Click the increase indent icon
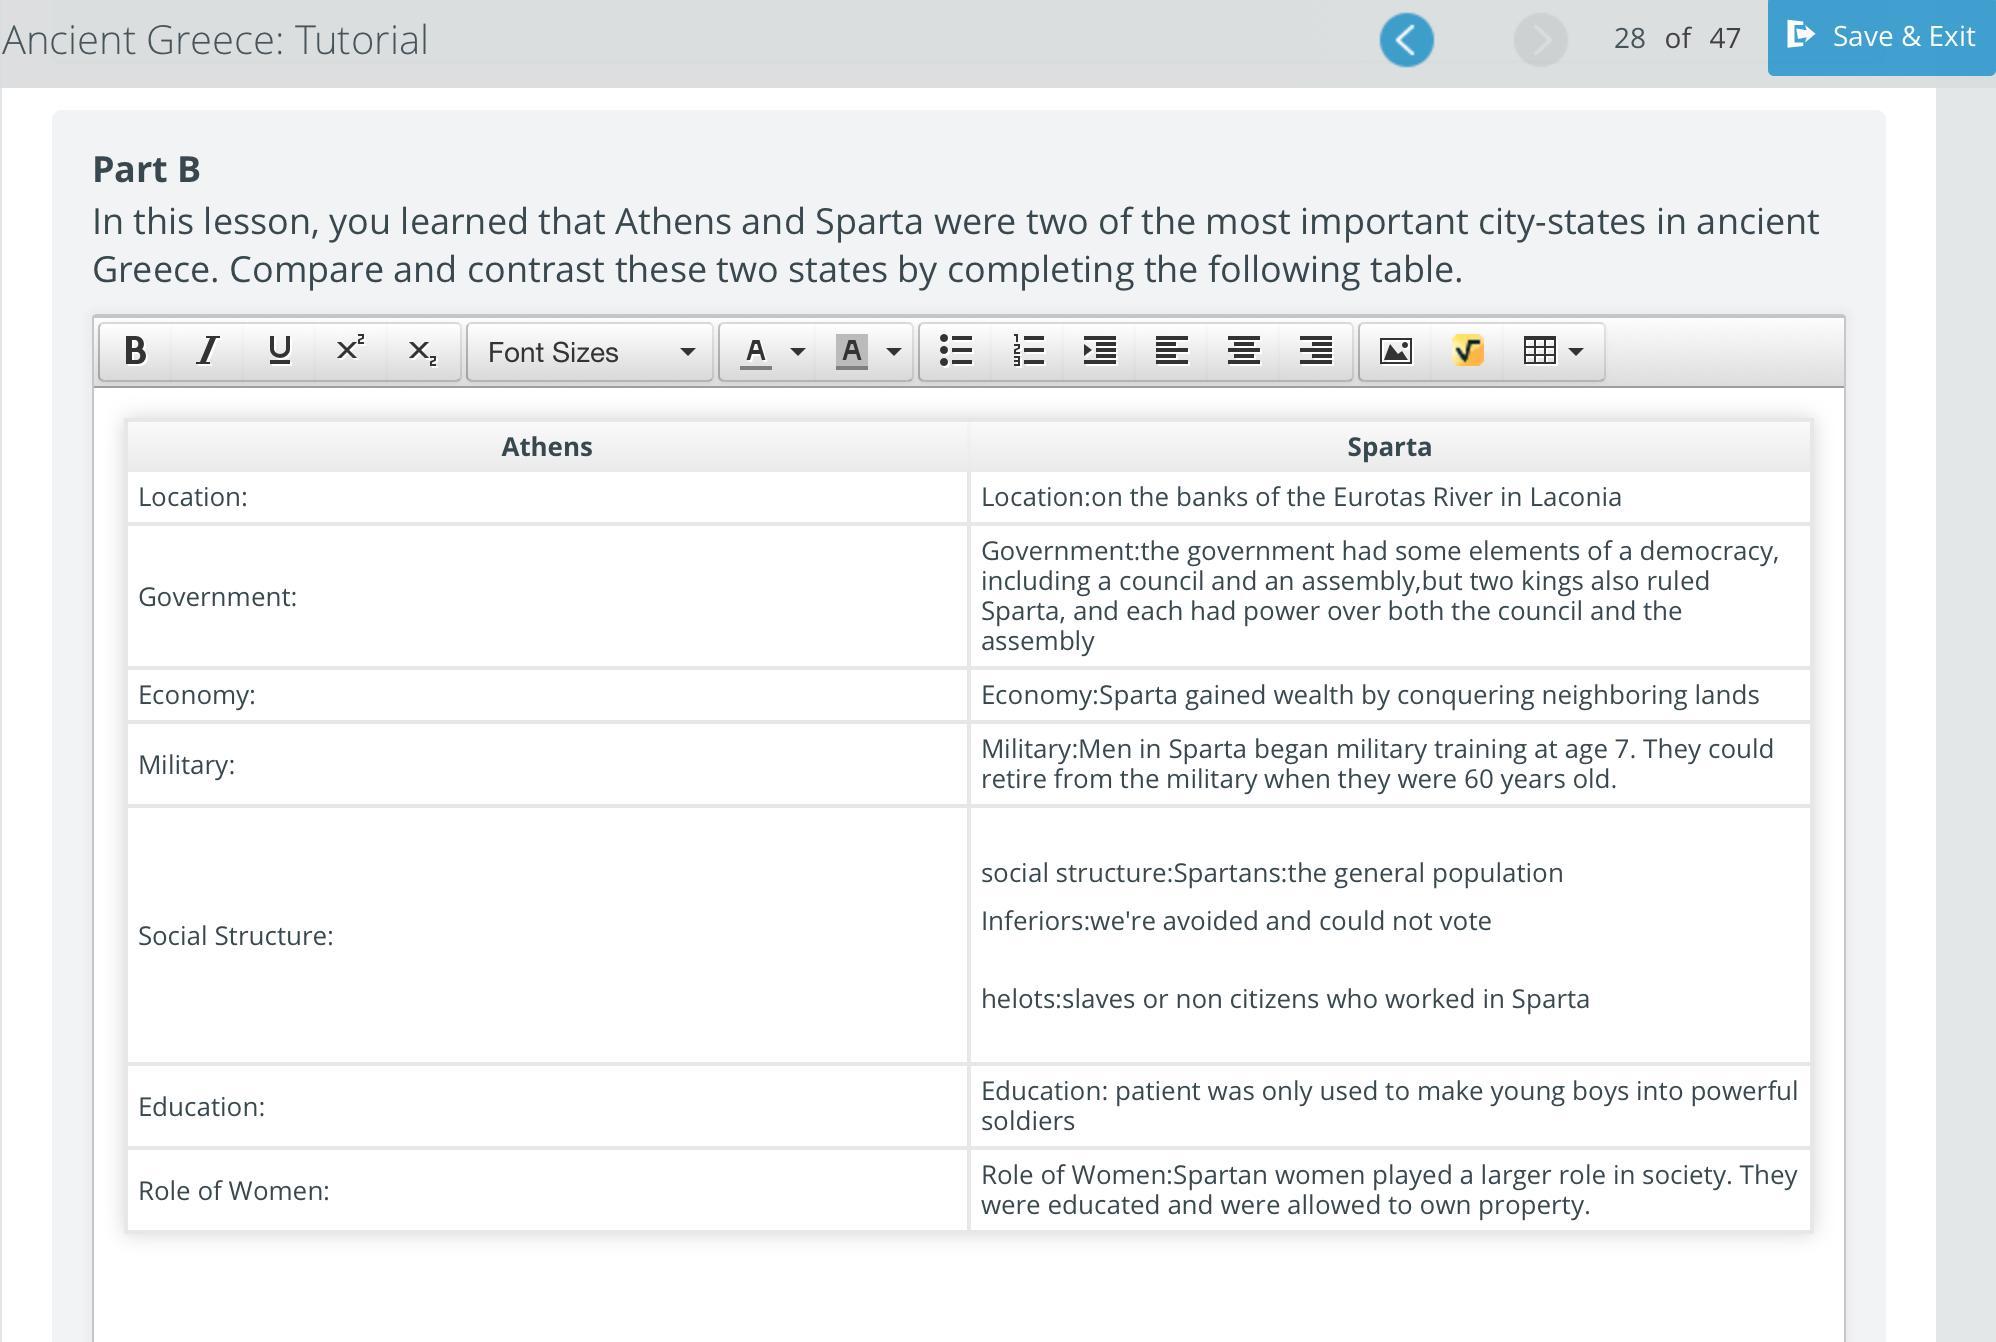This screenshot has width=1996, height=1342. 1100,351
